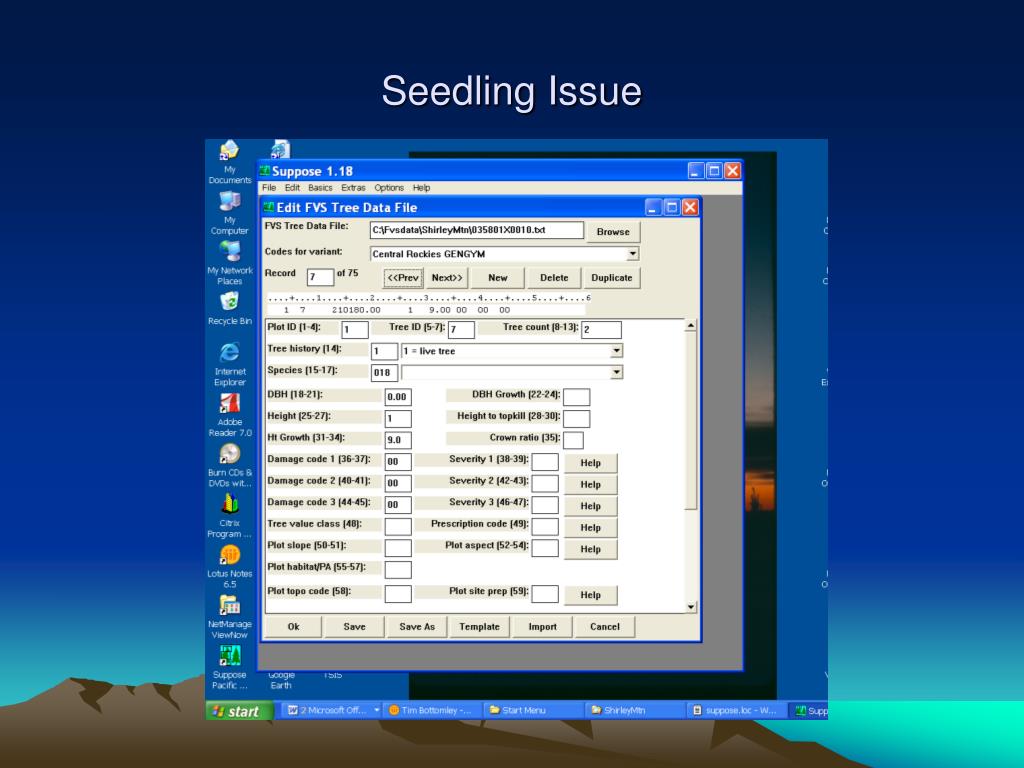This screenshot has width=1024, height=768.
Task: Switch to ShirleyMtn taskbar item
Action: (x=633, y=710)
